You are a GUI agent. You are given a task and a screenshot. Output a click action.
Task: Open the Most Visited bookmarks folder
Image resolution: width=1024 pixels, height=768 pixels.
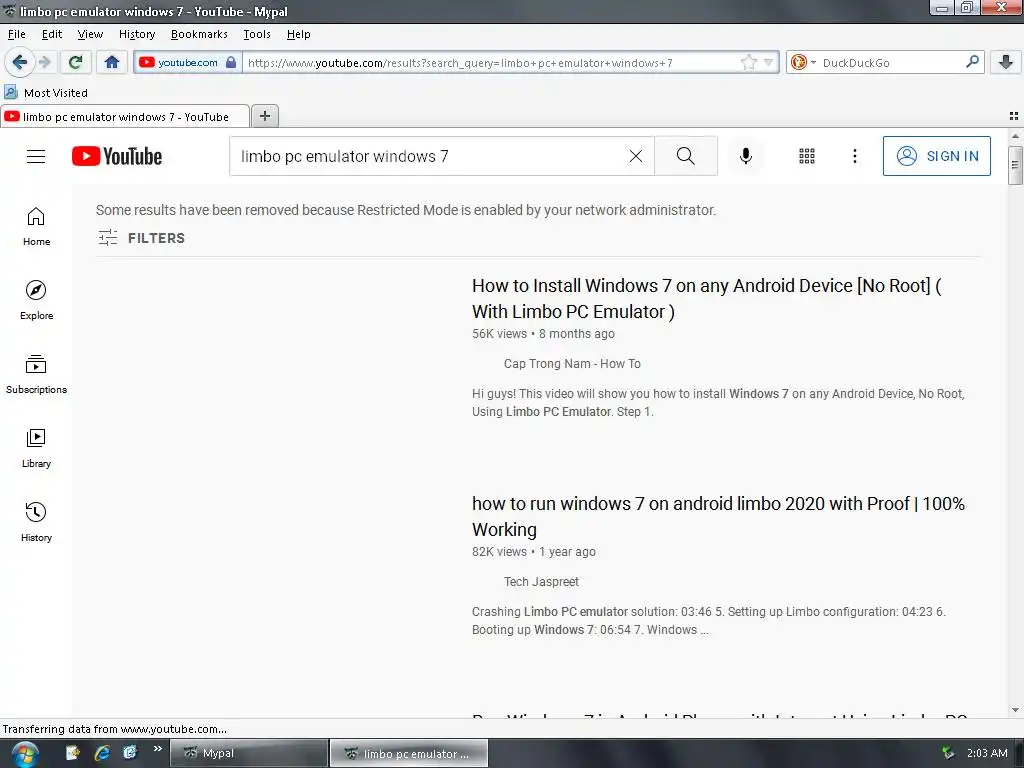[46, 93]
